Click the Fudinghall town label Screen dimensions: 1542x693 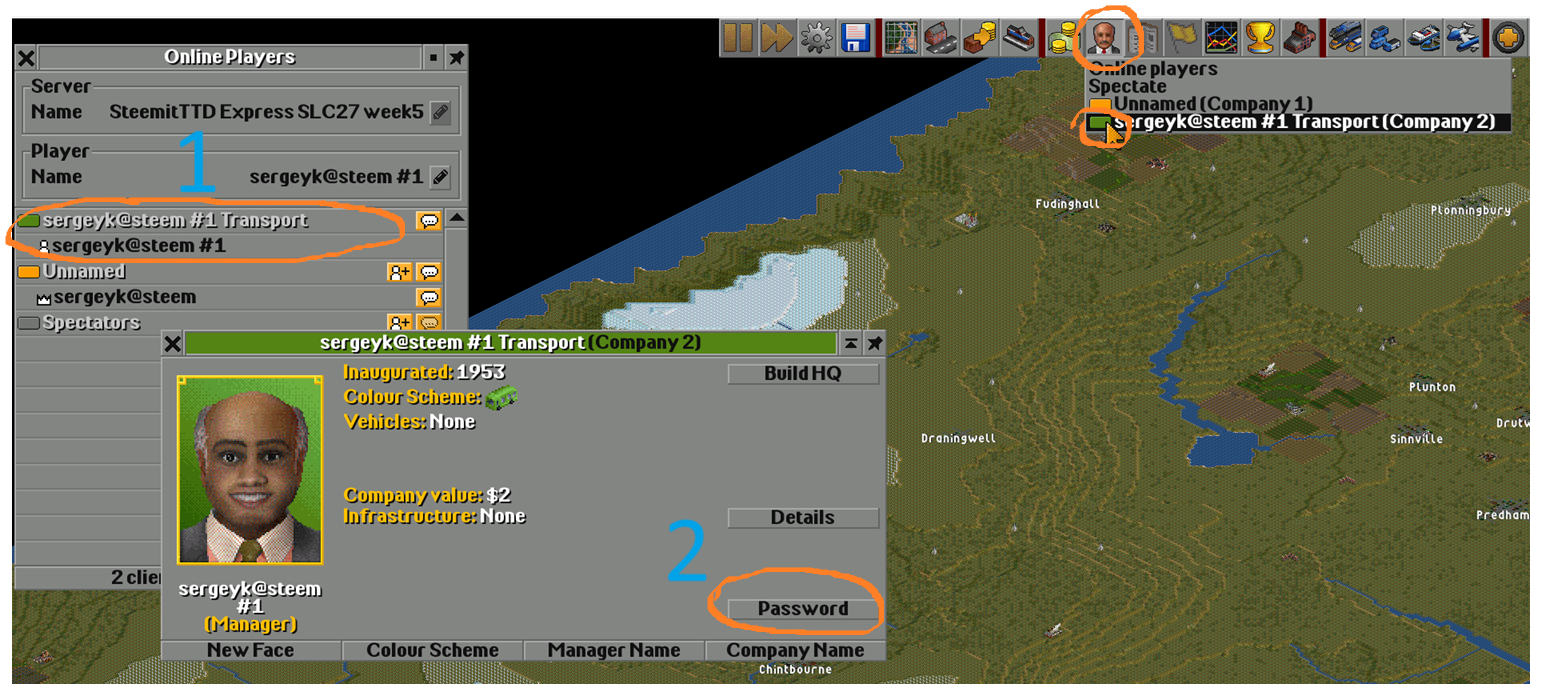coord(1067,204)
